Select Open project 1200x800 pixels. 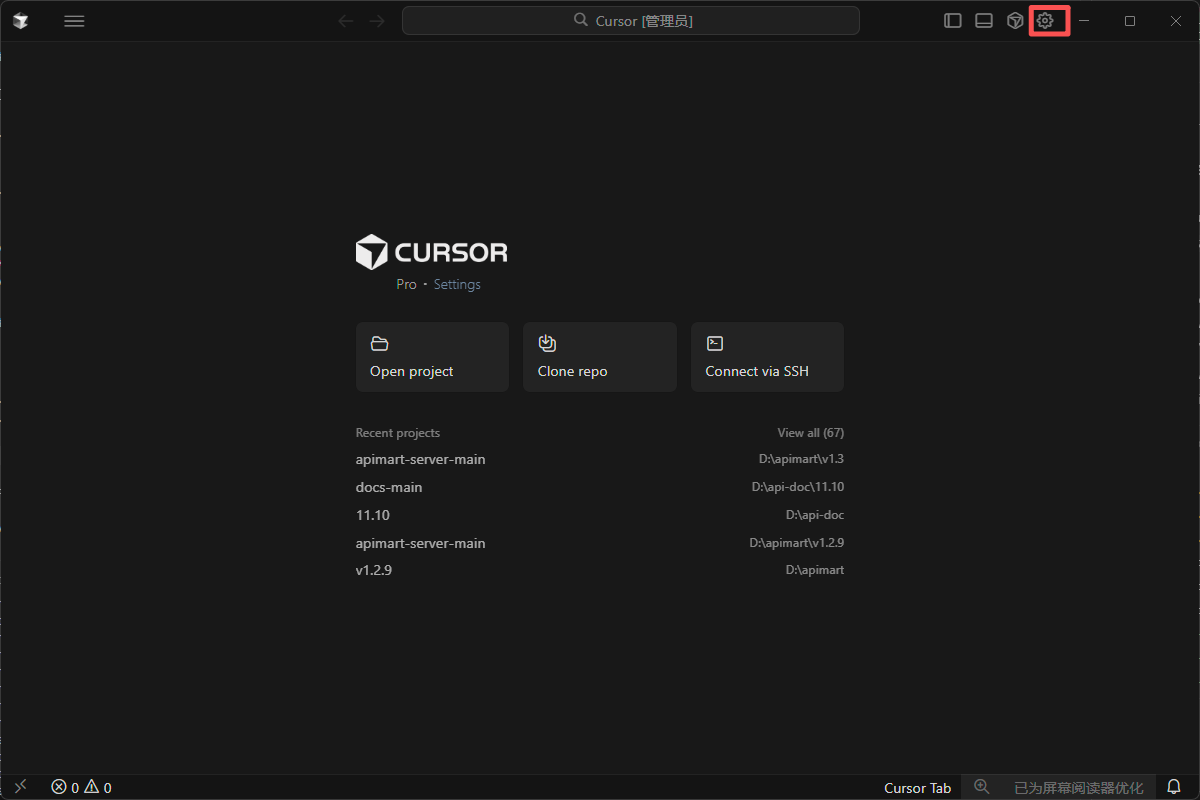click(431, 357)
